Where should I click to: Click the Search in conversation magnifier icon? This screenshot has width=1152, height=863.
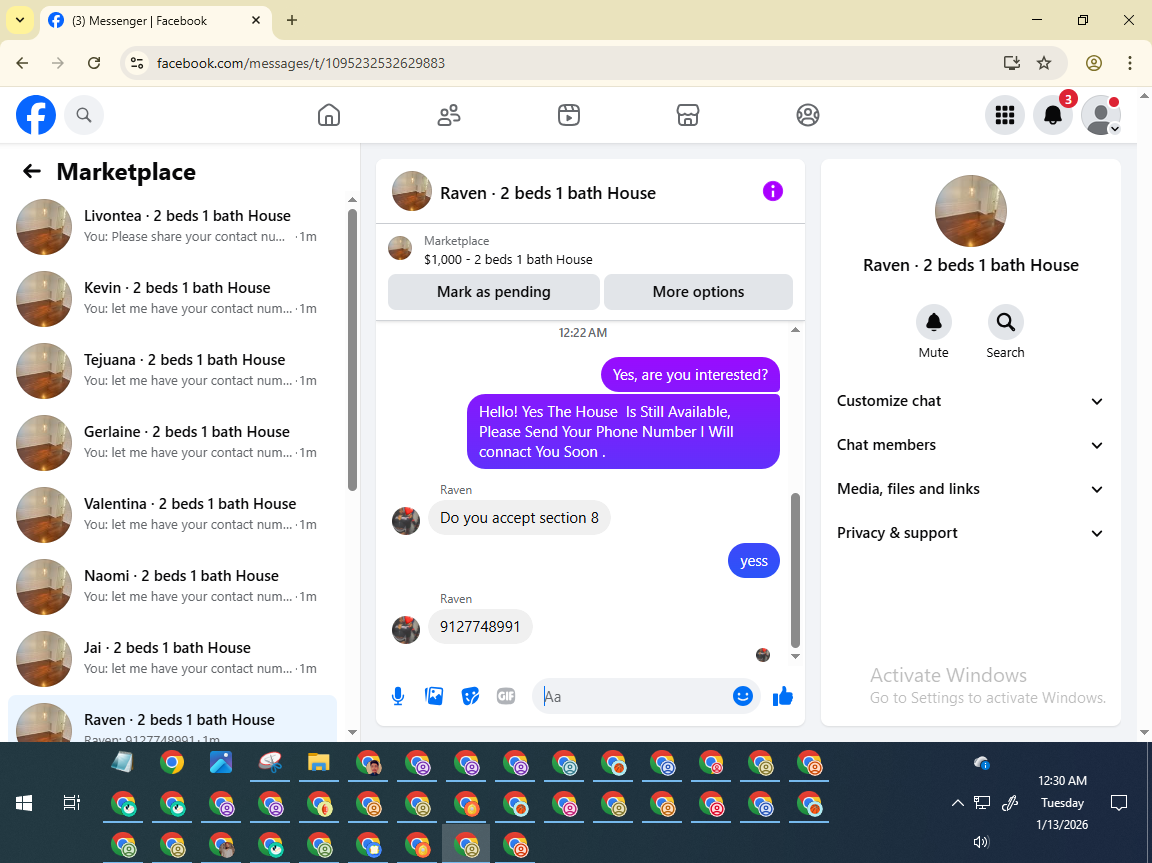tap(1005, 322)
